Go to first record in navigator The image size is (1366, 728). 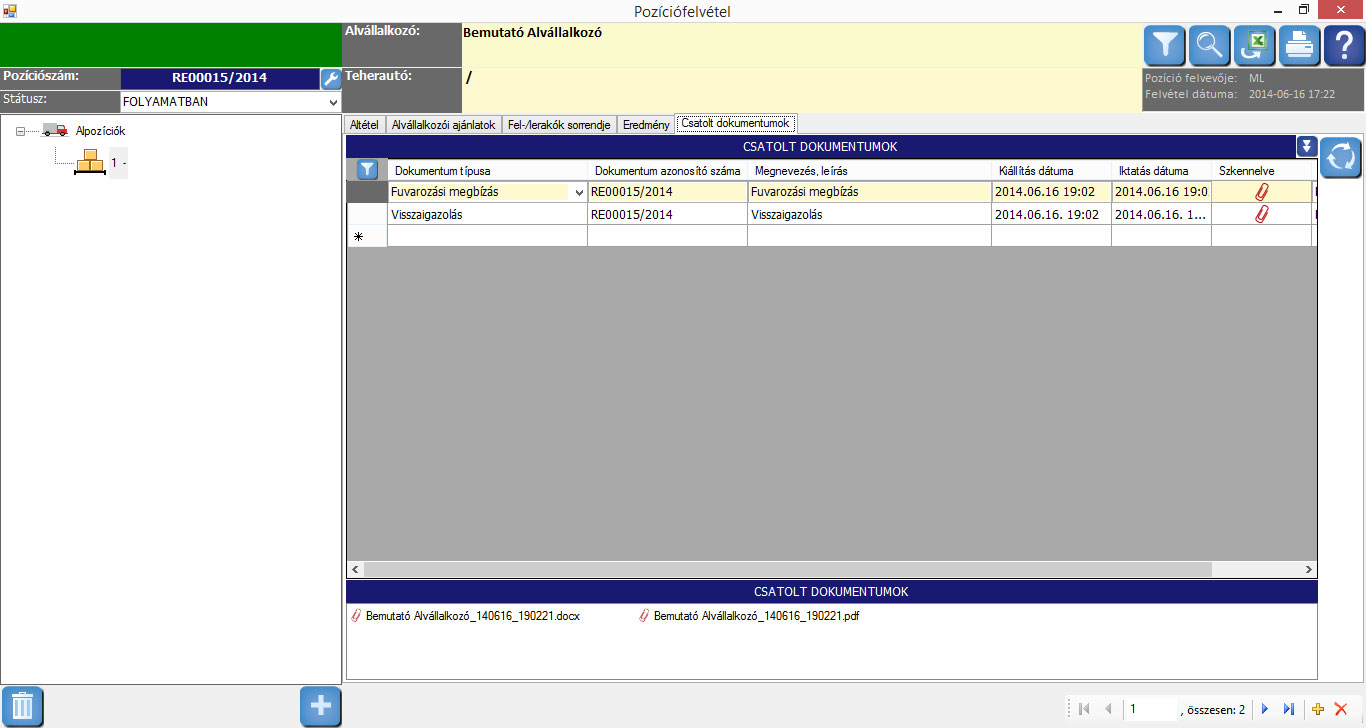[x=1084, y=709]
